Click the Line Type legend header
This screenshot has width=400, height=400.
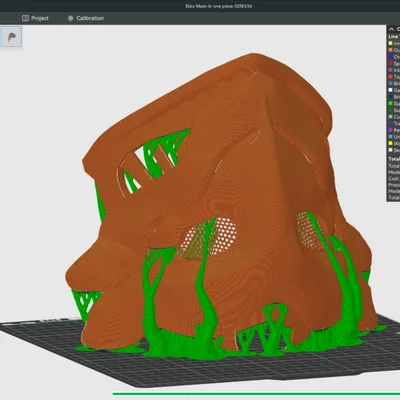394,36
